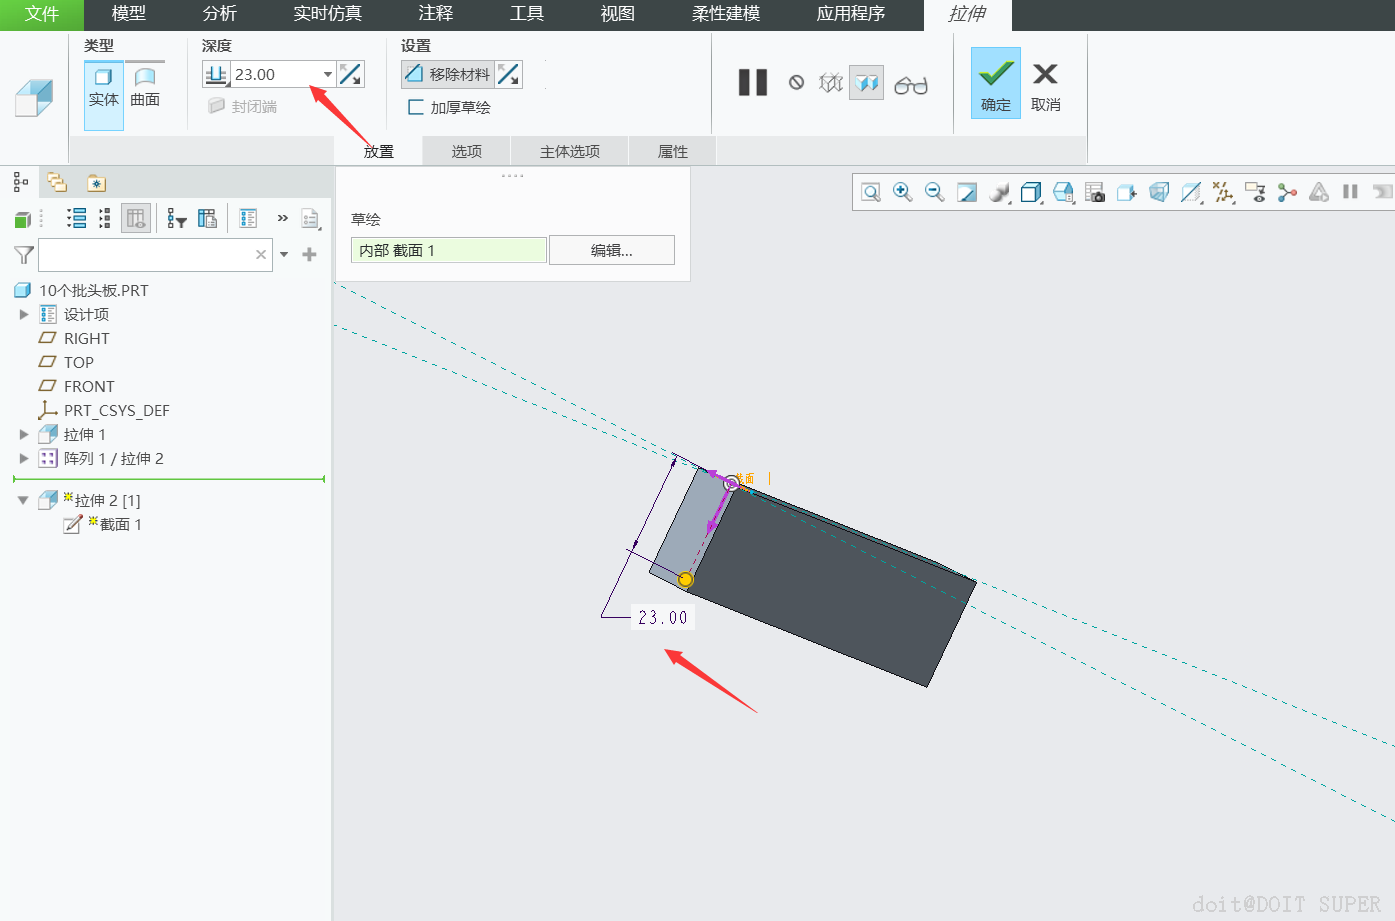The height and width of the screenshot is (921, 1395).
Task: Open the Favorites folder tab icon
Action: (x=96, y=183)
